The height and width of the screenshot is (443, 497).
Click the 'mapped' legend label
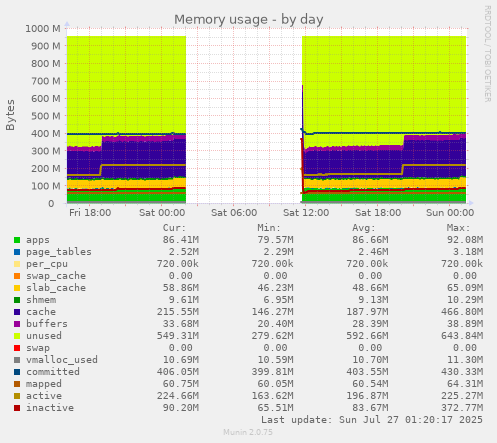tap(44, 384)
